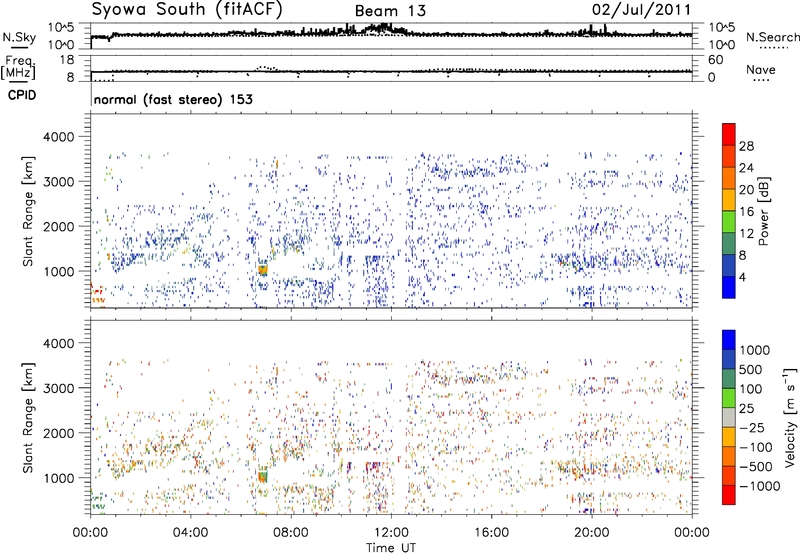Click the '12:00' time axis label

coord(391,533)
